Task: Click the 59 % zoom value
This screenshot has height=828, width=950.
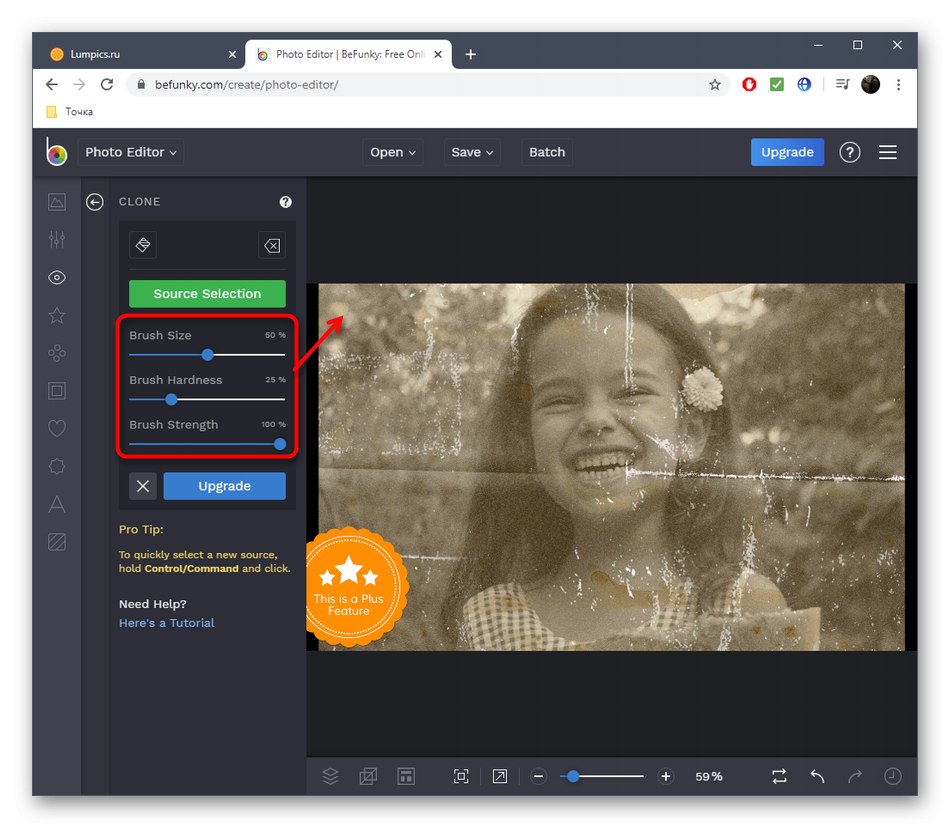Action: pos(709,776)
